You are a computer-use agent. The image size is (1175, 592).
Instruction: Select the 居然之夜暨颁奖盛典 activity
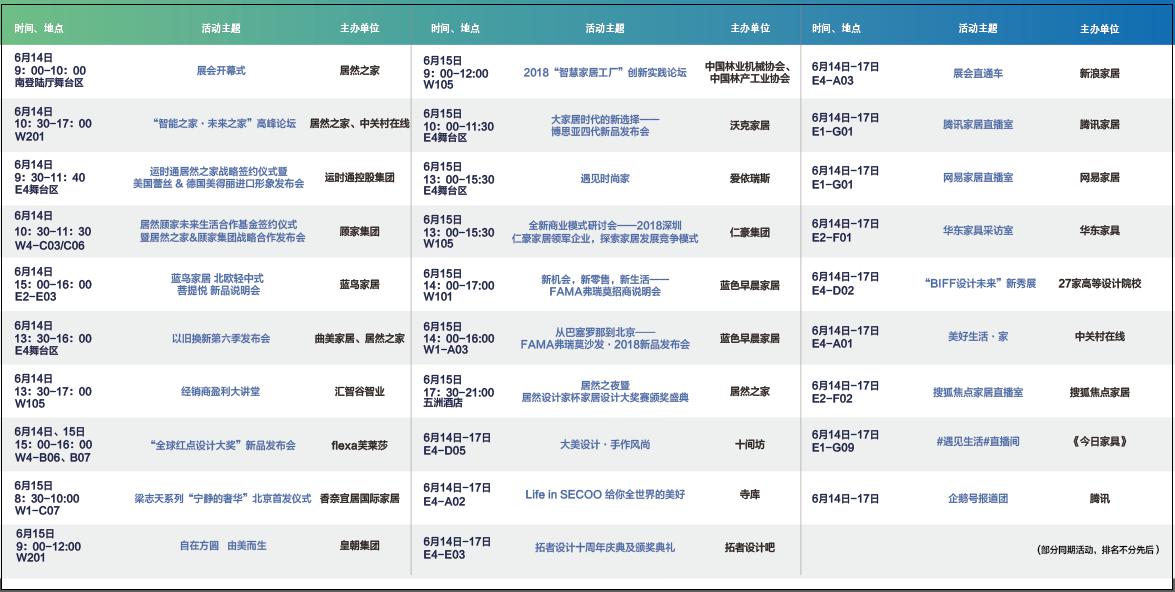click(x=605, y=391)
